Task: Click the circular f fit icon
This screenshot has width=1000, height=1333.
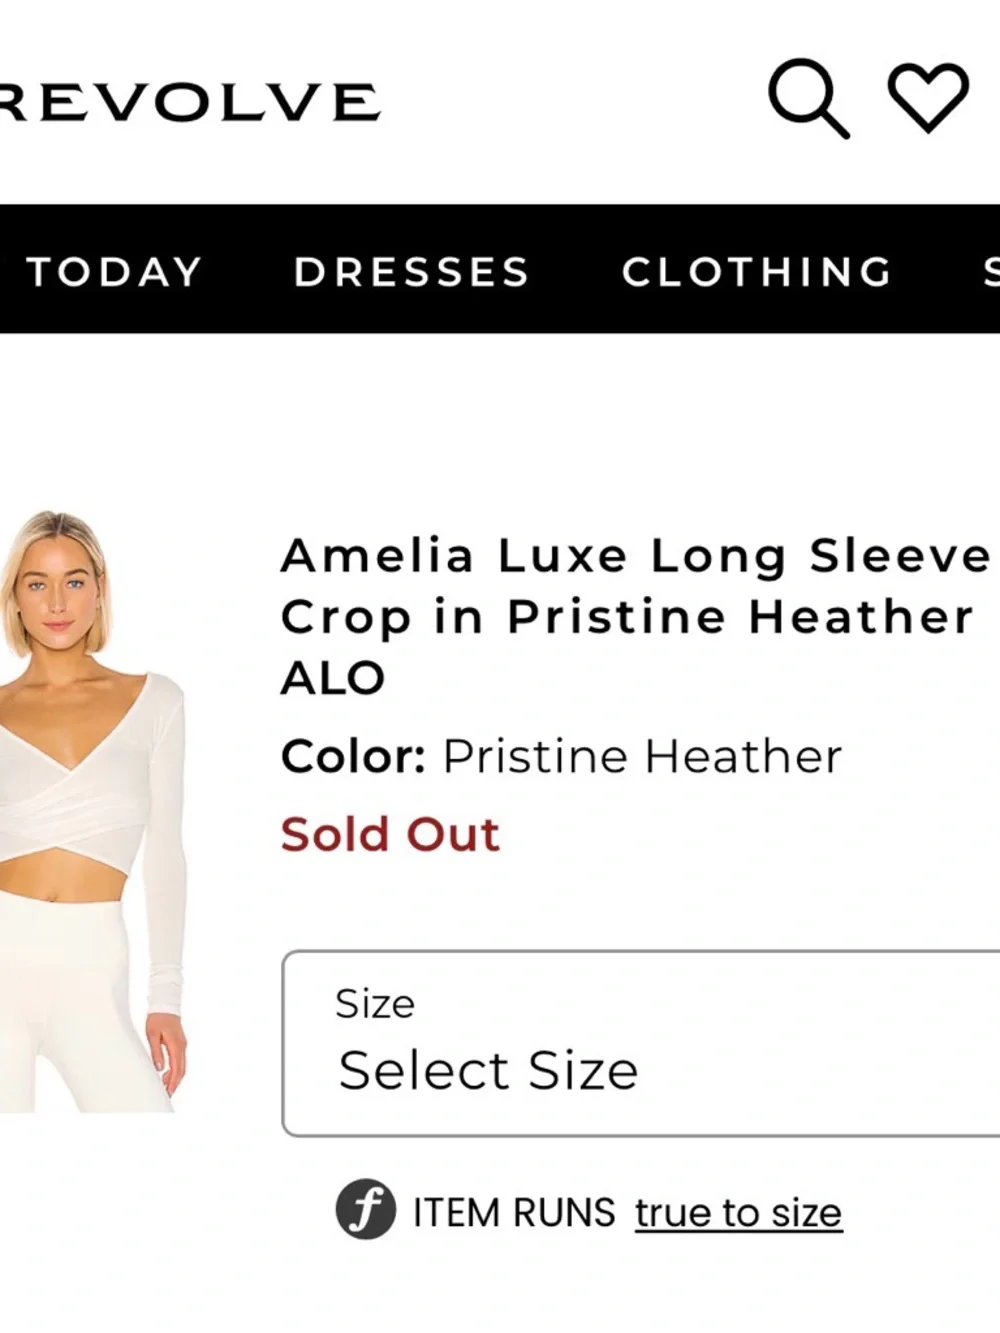Action: (365, 1209)
